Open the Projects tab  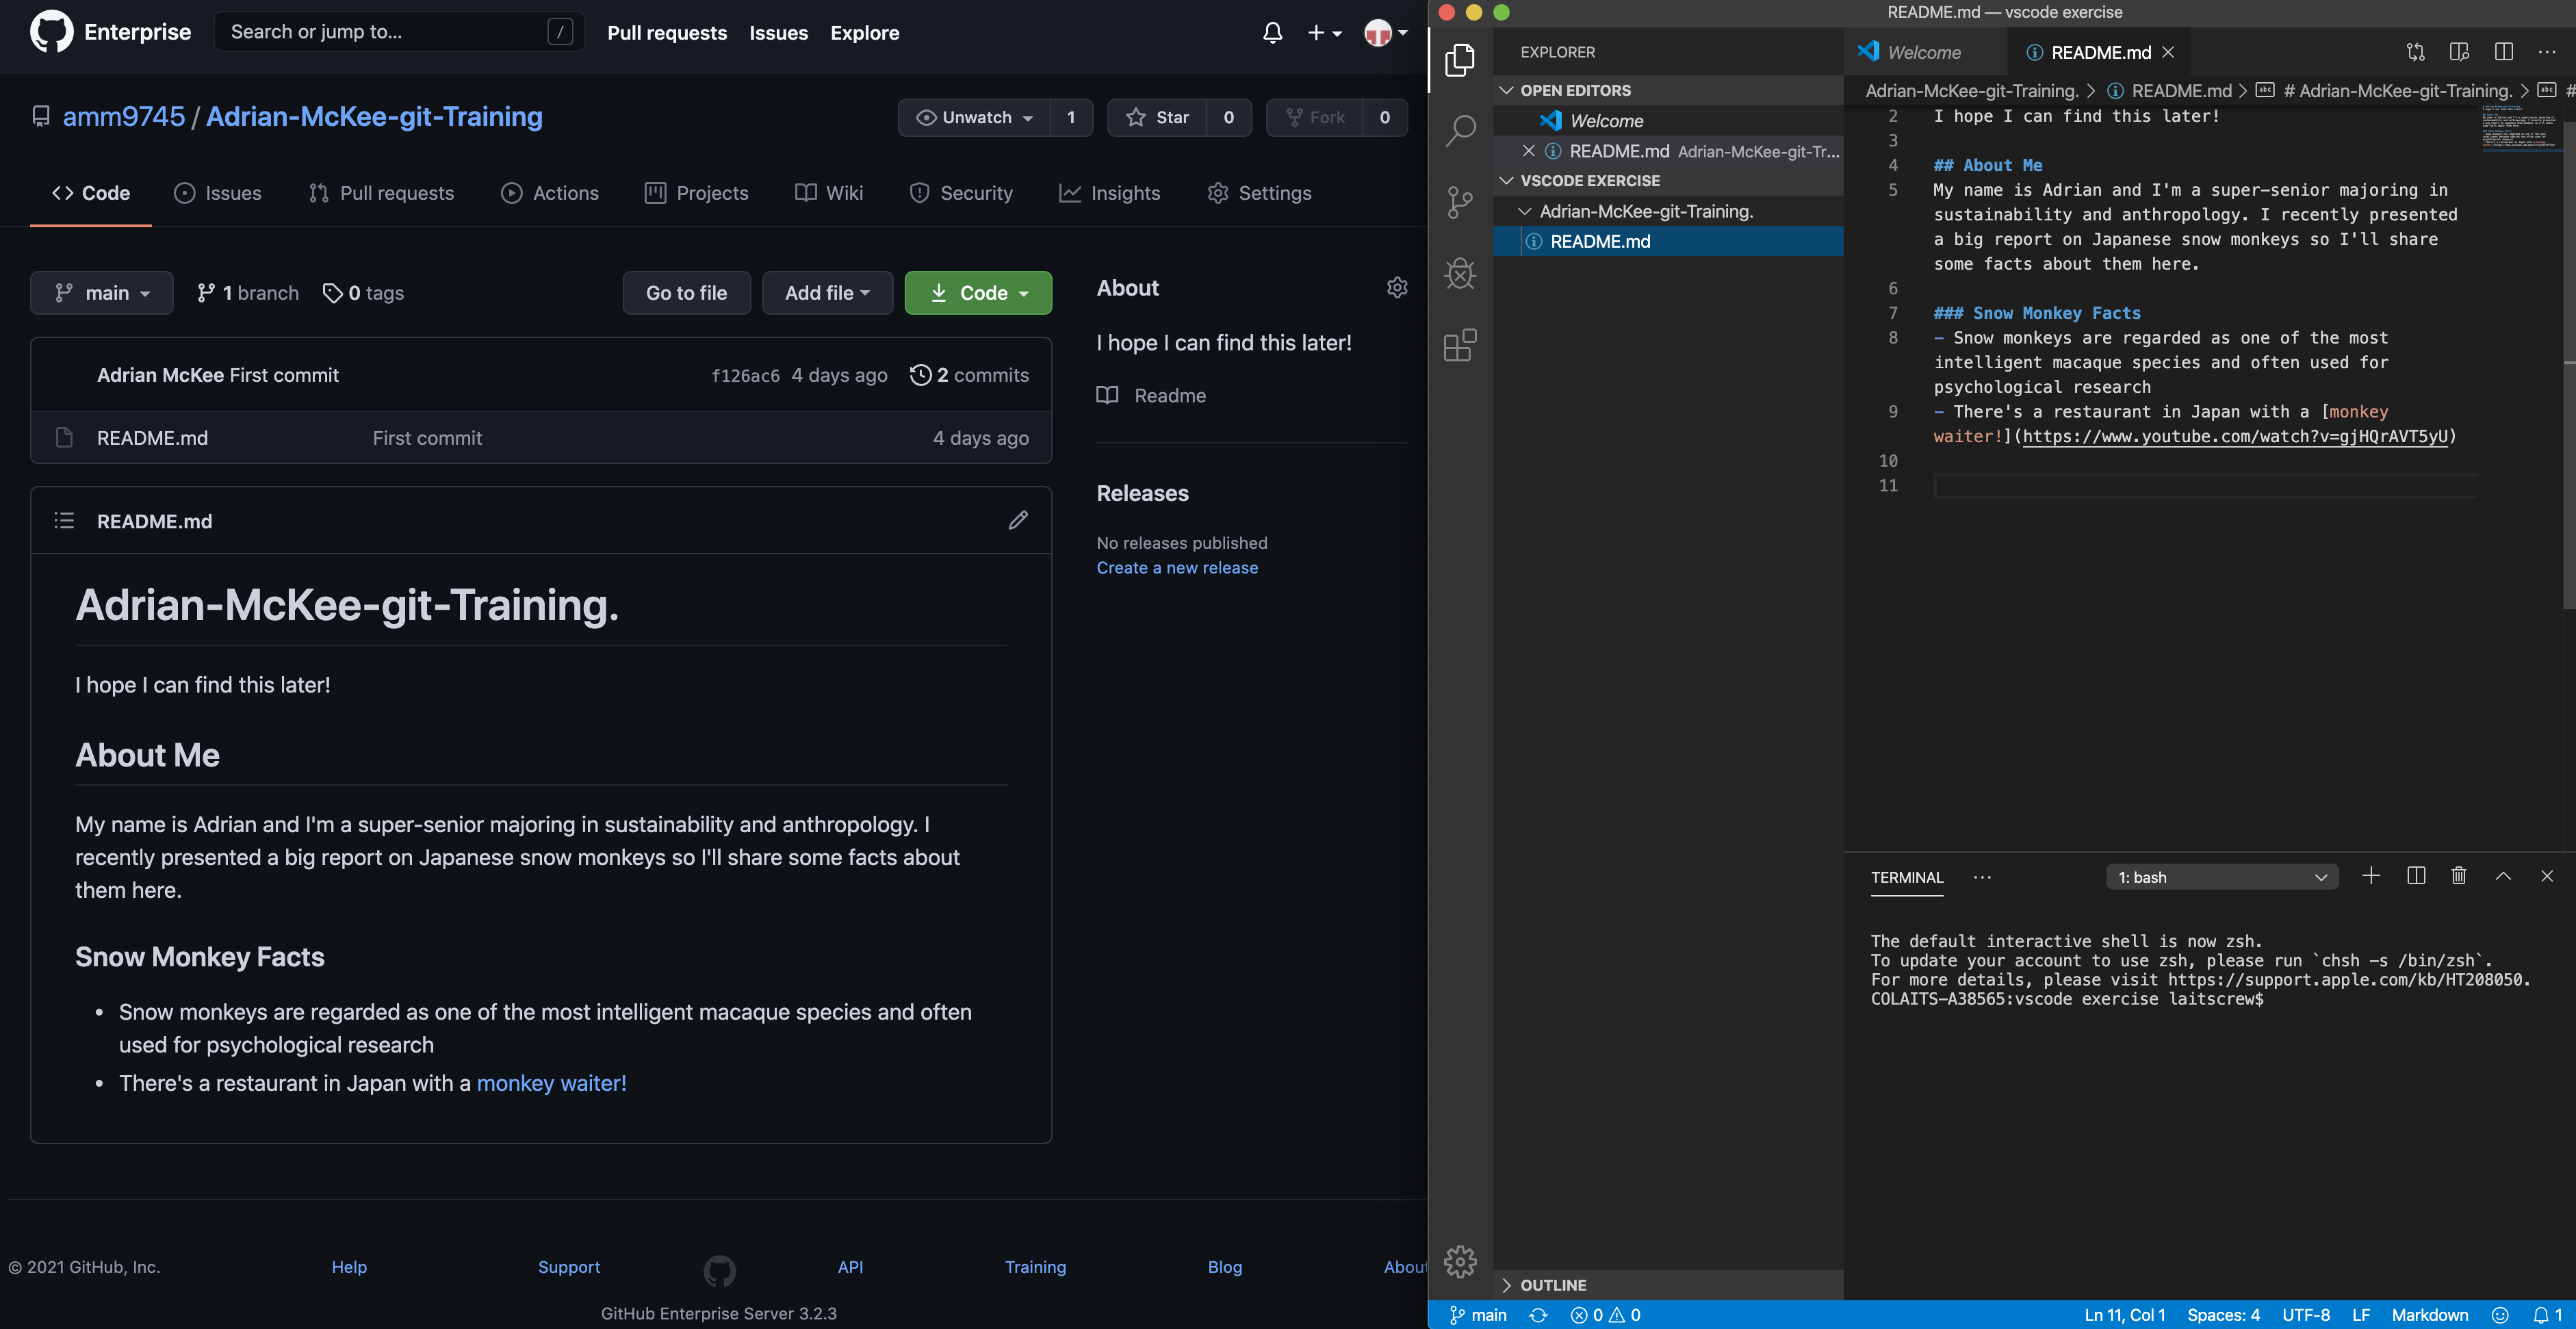coord(697,193)
